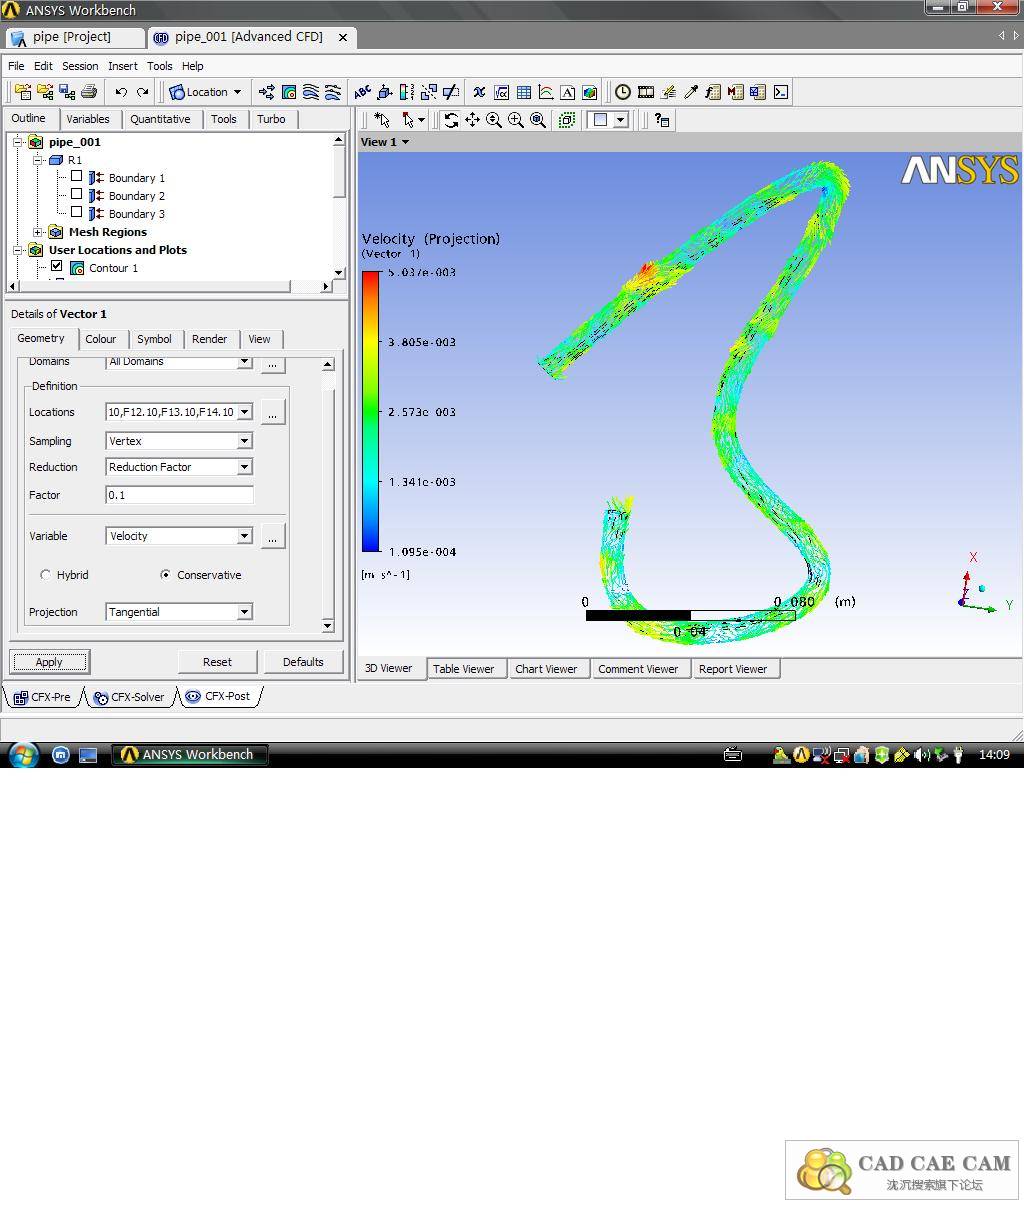Select the Hybrid radio option

(x=46, y=575)
